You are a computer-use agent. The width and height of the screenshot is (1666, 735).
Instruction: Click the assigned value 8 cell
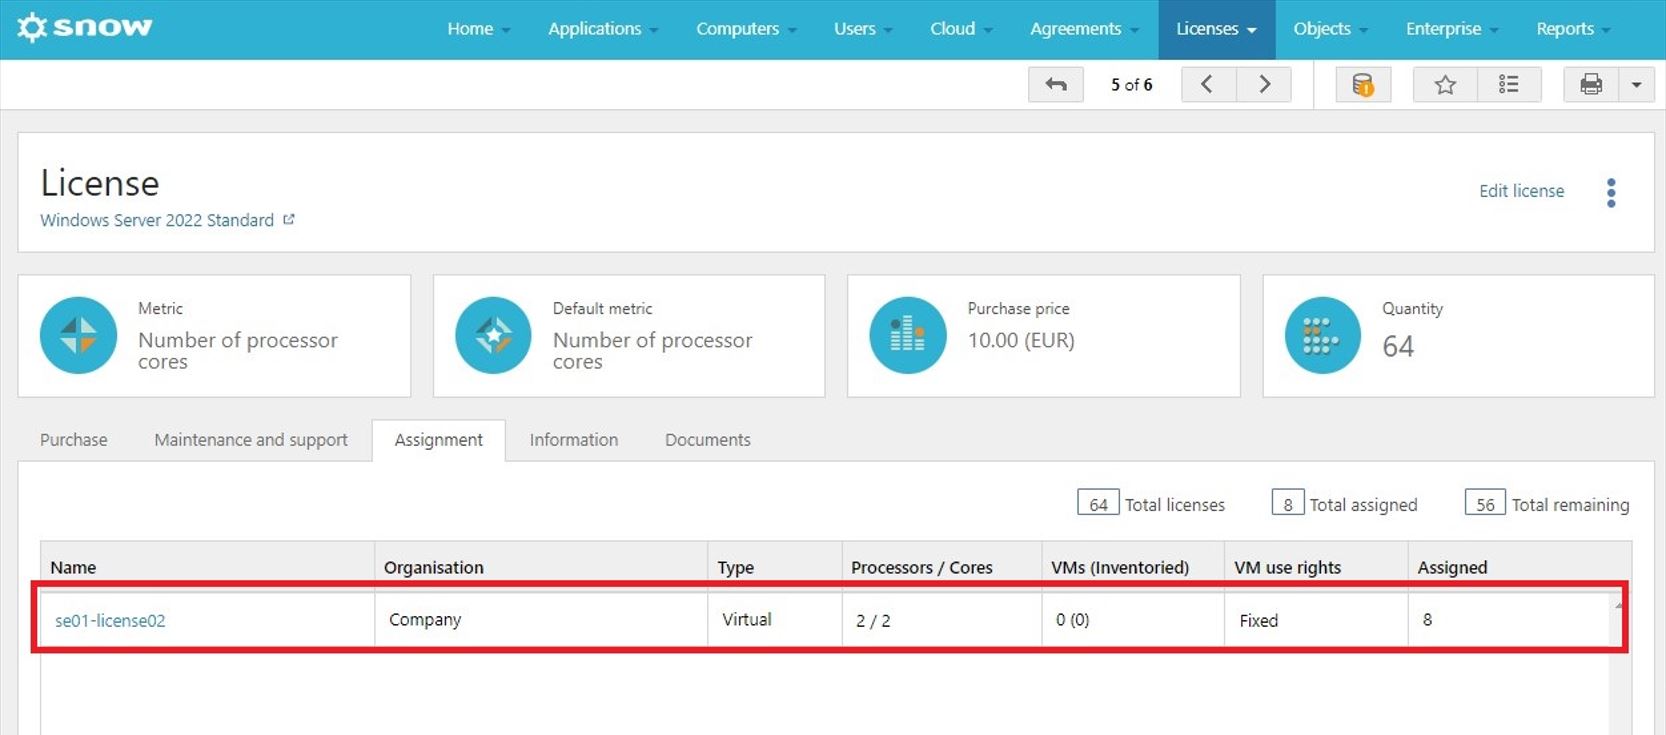1511,620
